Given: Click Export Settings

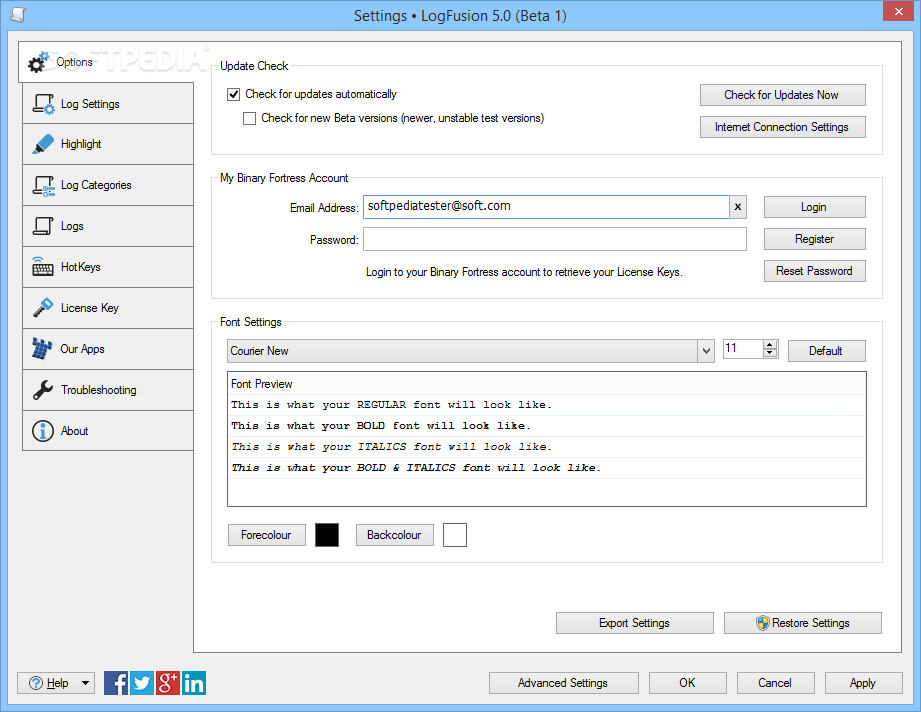Looking at the screenshot, I should 634,623.
